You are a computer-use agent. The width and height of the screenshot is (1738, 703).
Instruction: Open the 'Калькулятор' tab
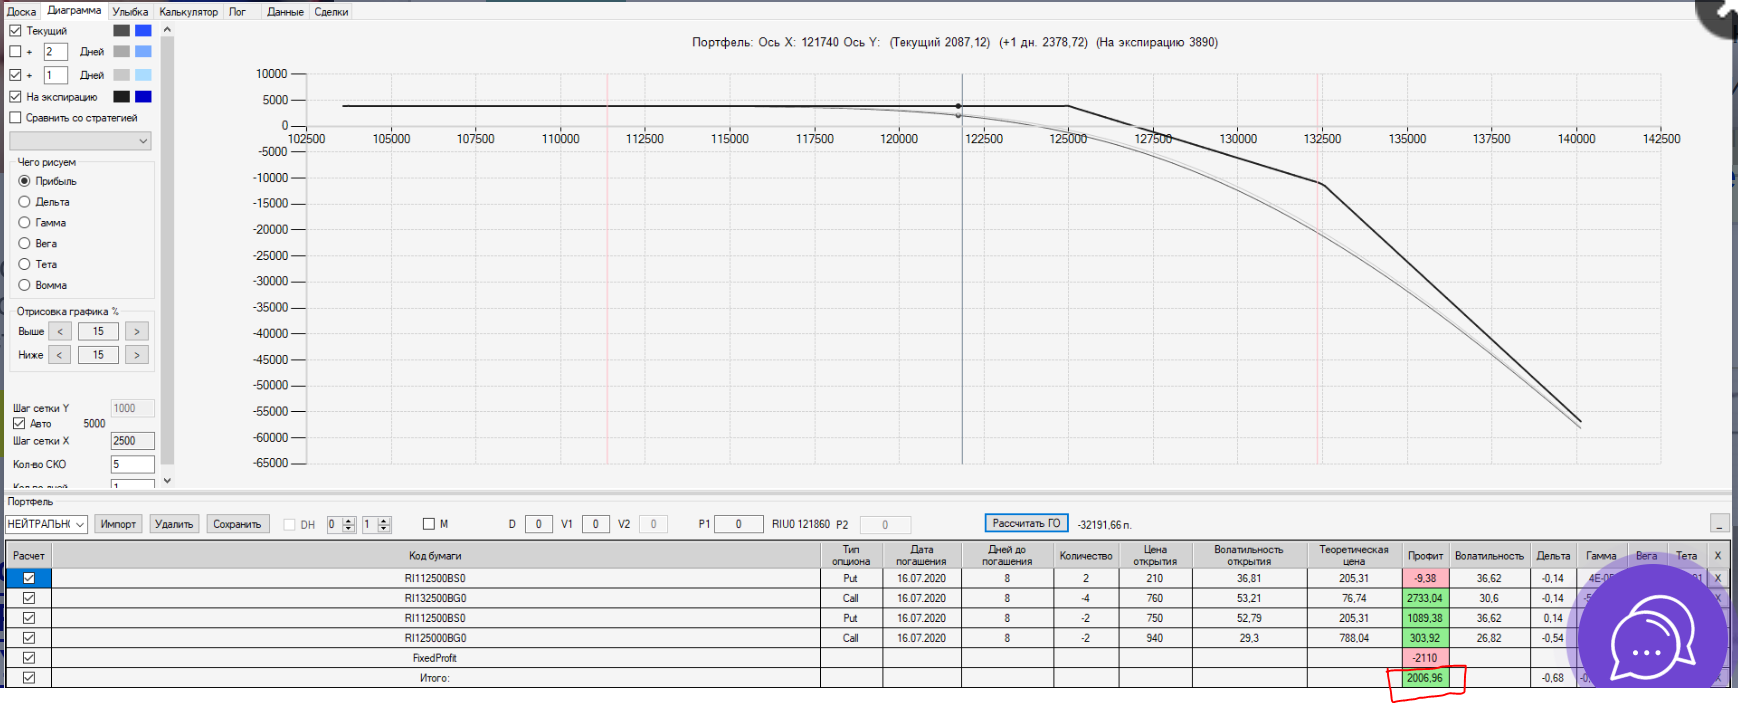click(x=188, y=12)
